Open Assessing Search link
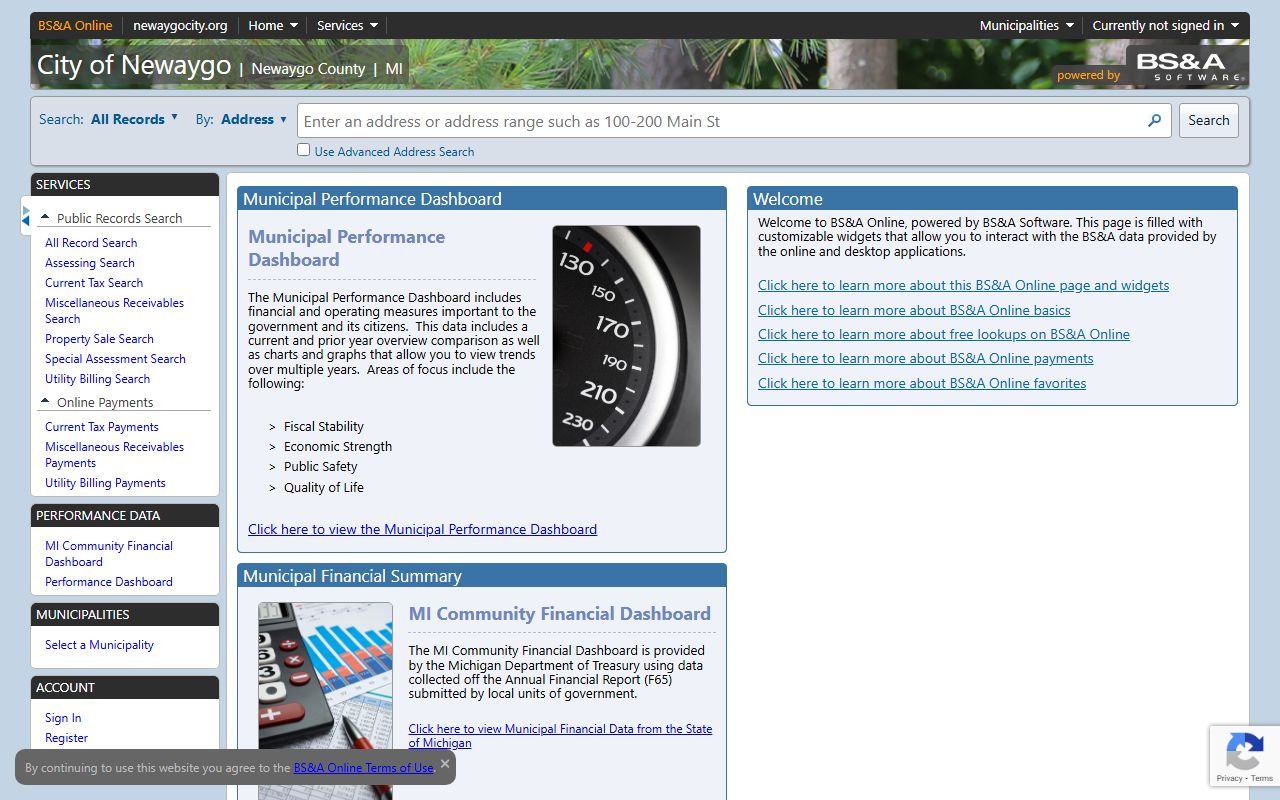Screen dimensions: 1280x800 89,263
